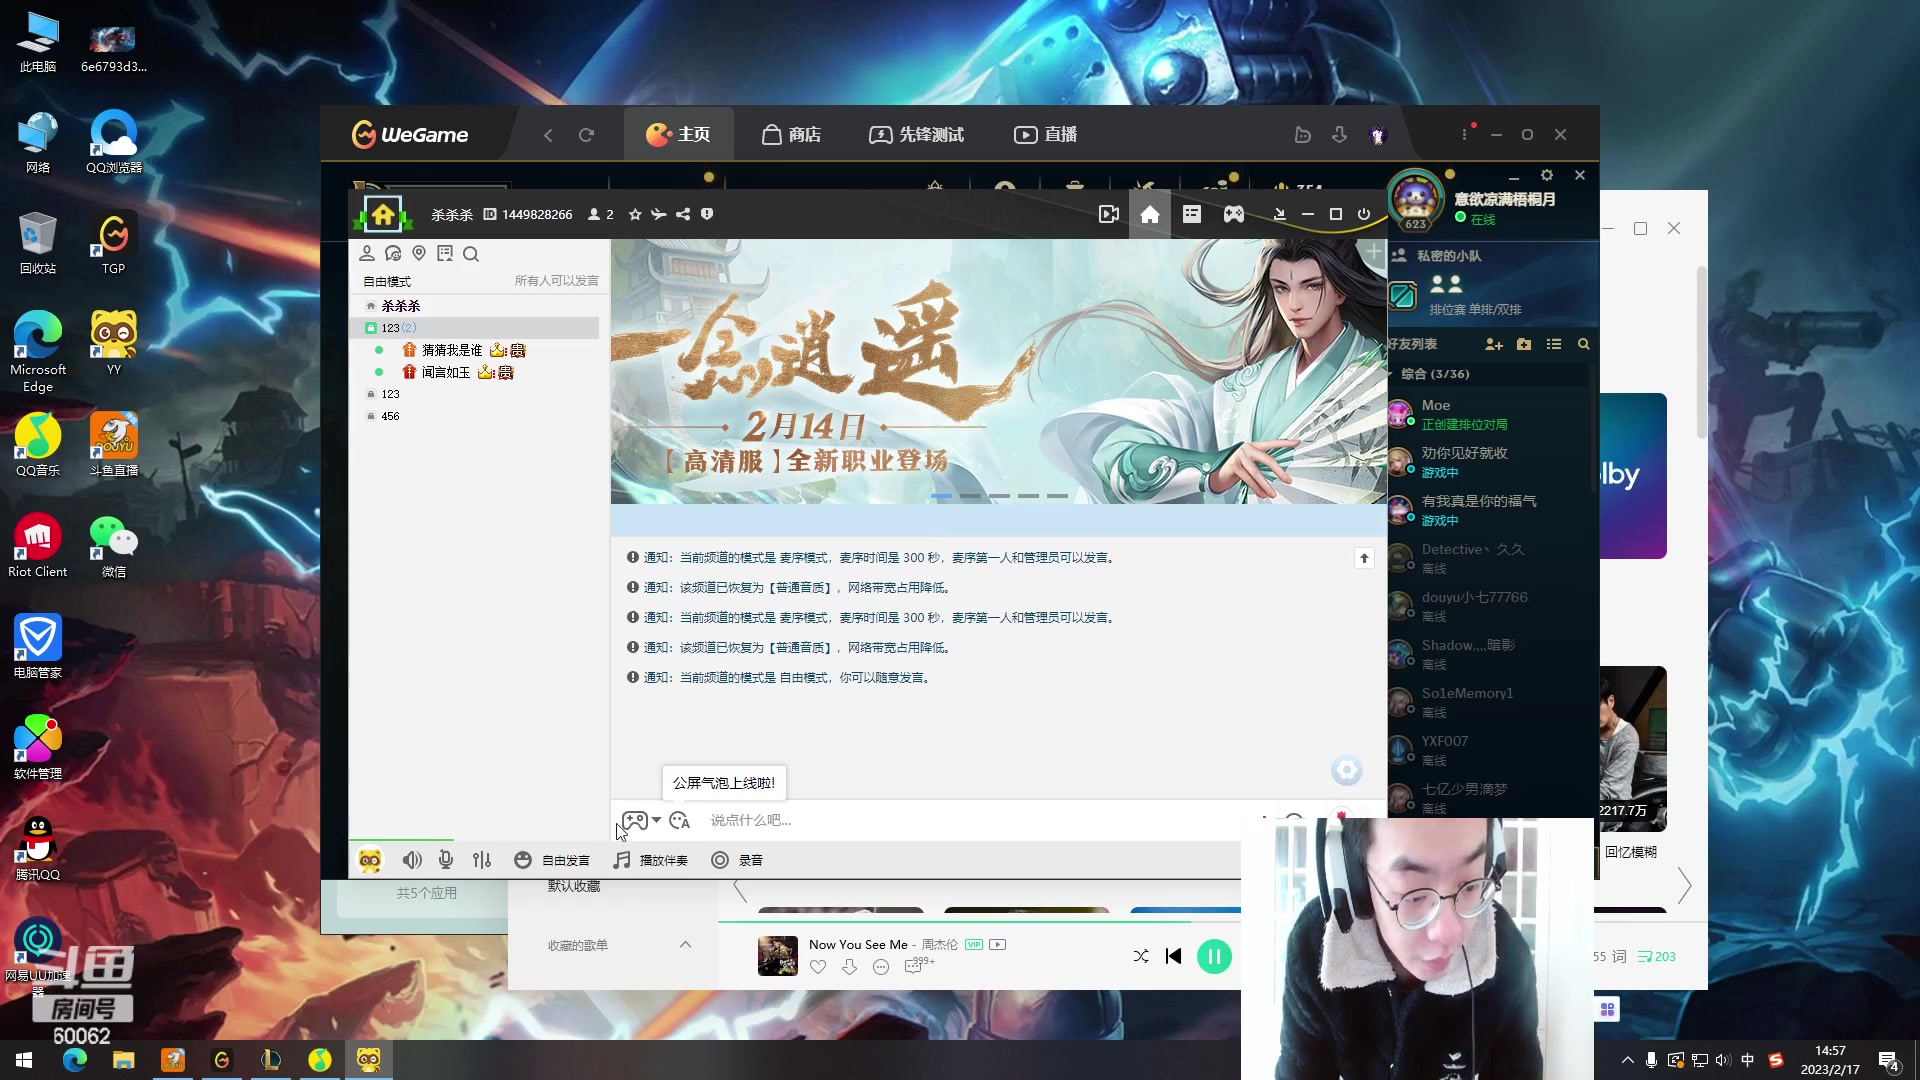Click the YY power exit icon
The height and width of the screenshot is (1080, 1920).
point(1364,215)
